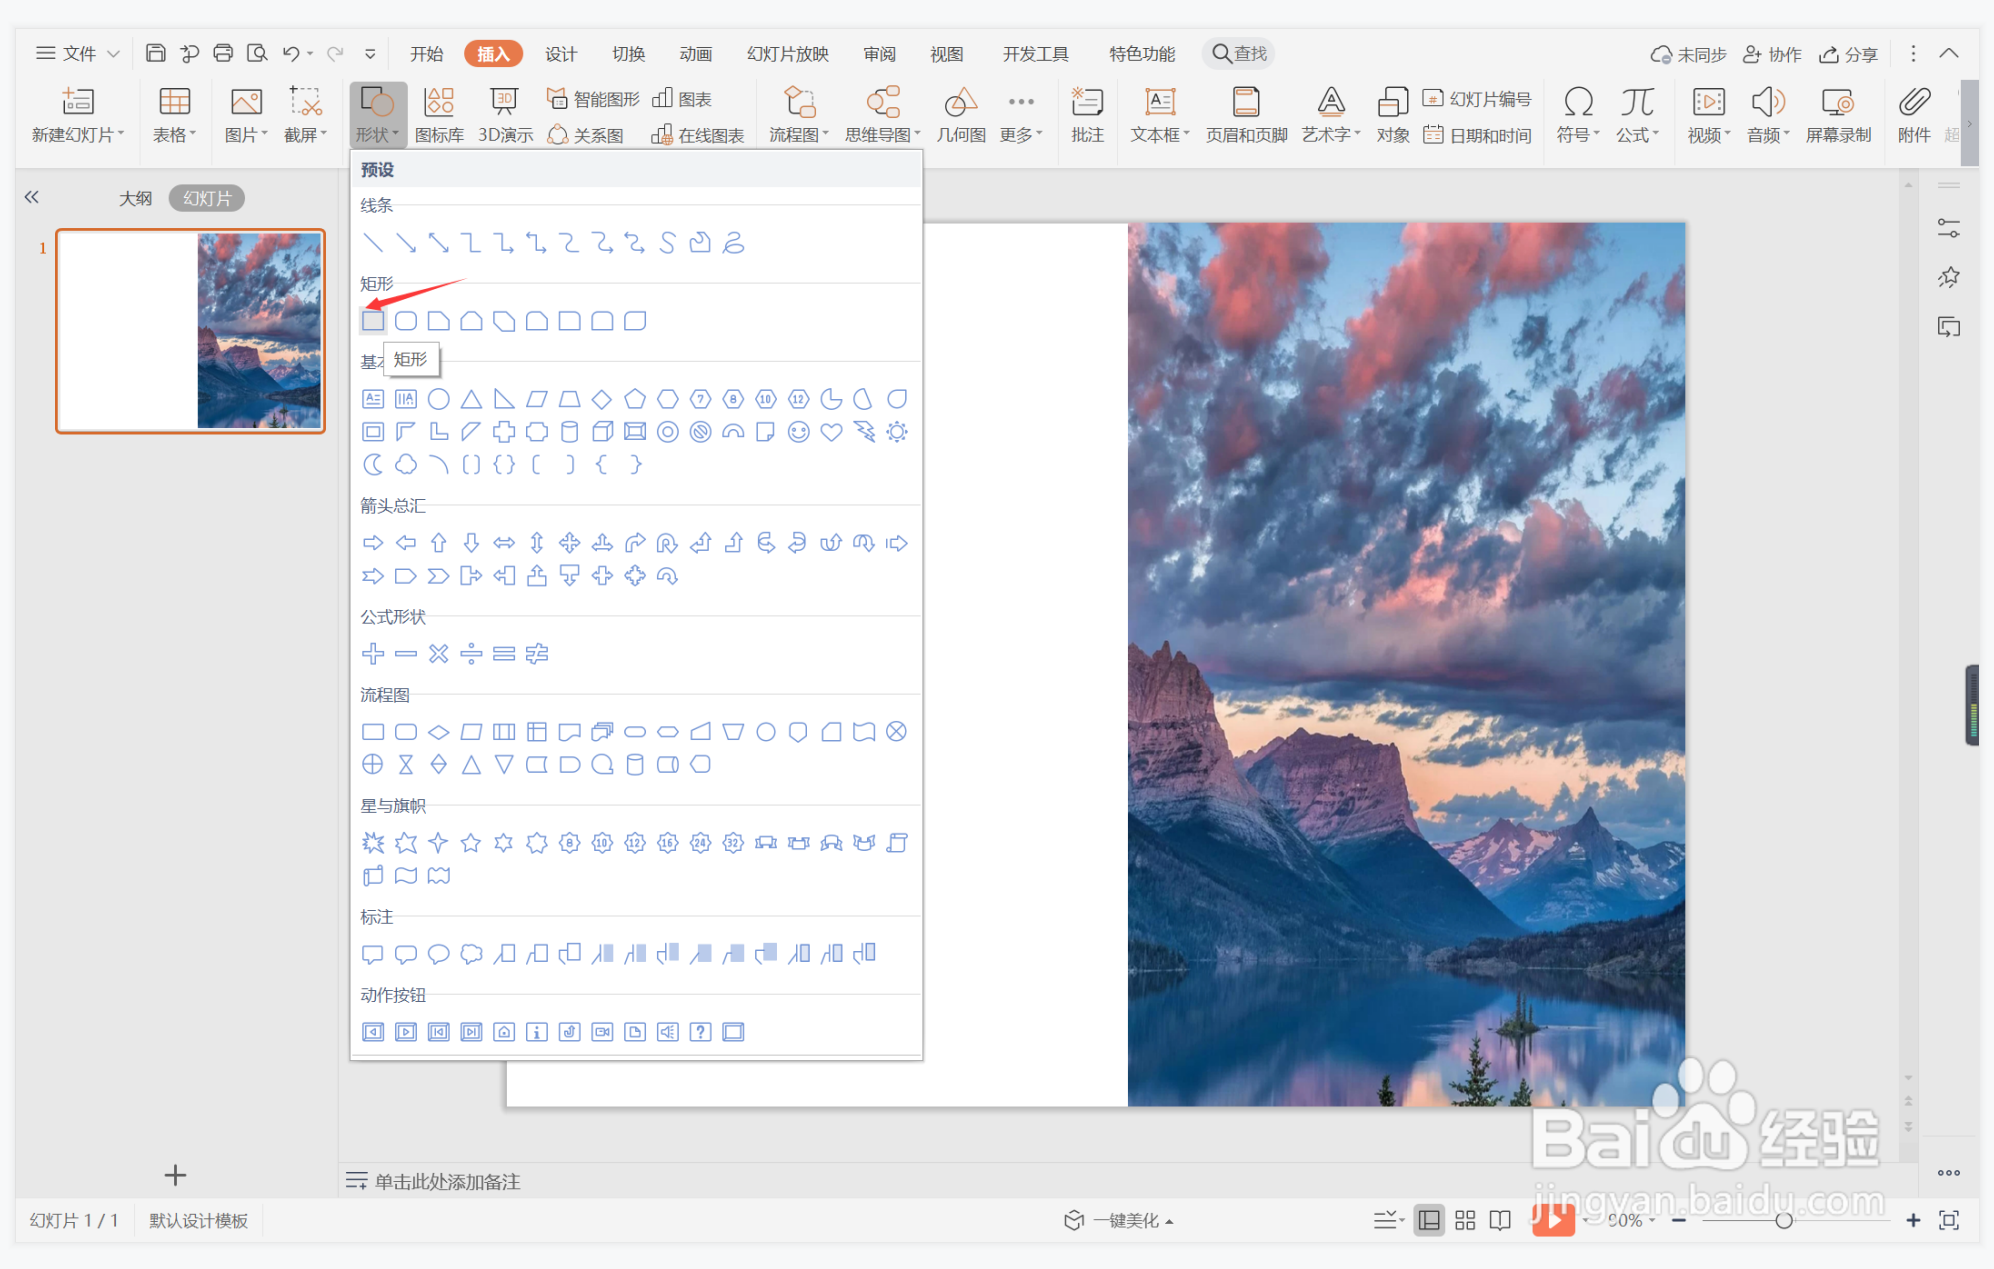
Task: Adjust the zoom slider handle
Action: (x=1783, y=1220)
